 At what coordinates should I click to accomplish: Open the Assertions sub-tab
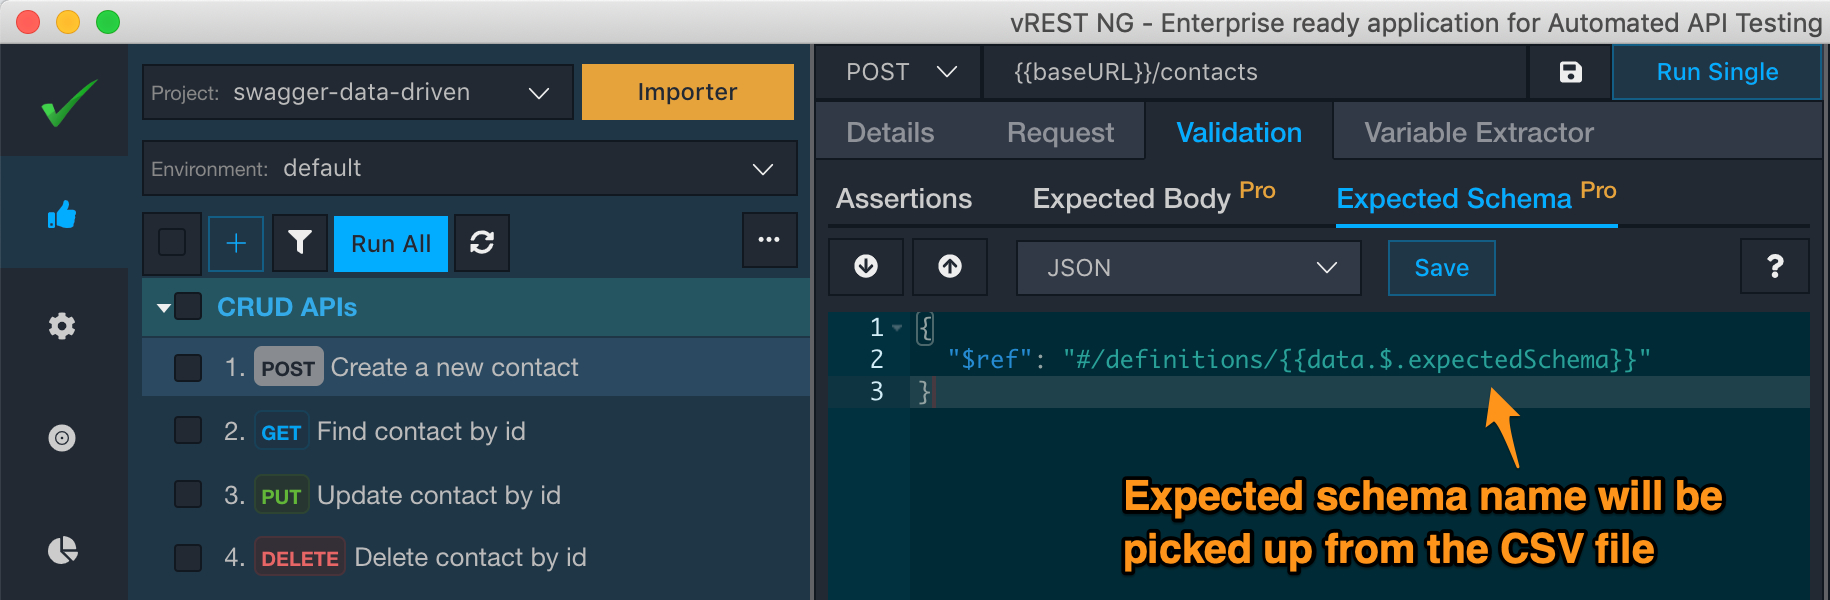click(904, 199)
